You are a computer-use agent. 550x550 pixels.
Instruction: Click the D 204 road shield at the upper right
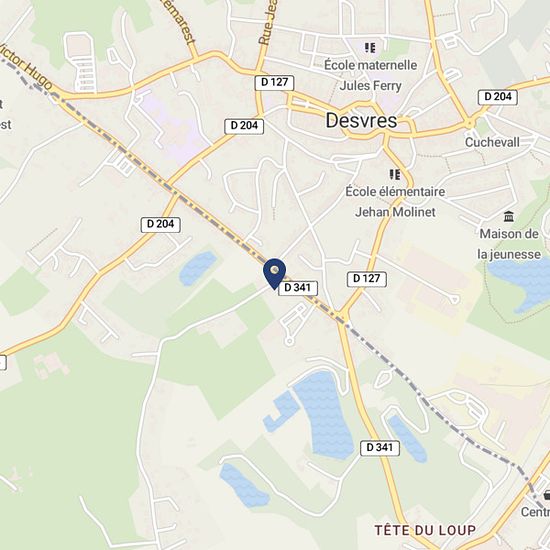tap(498, 97)
